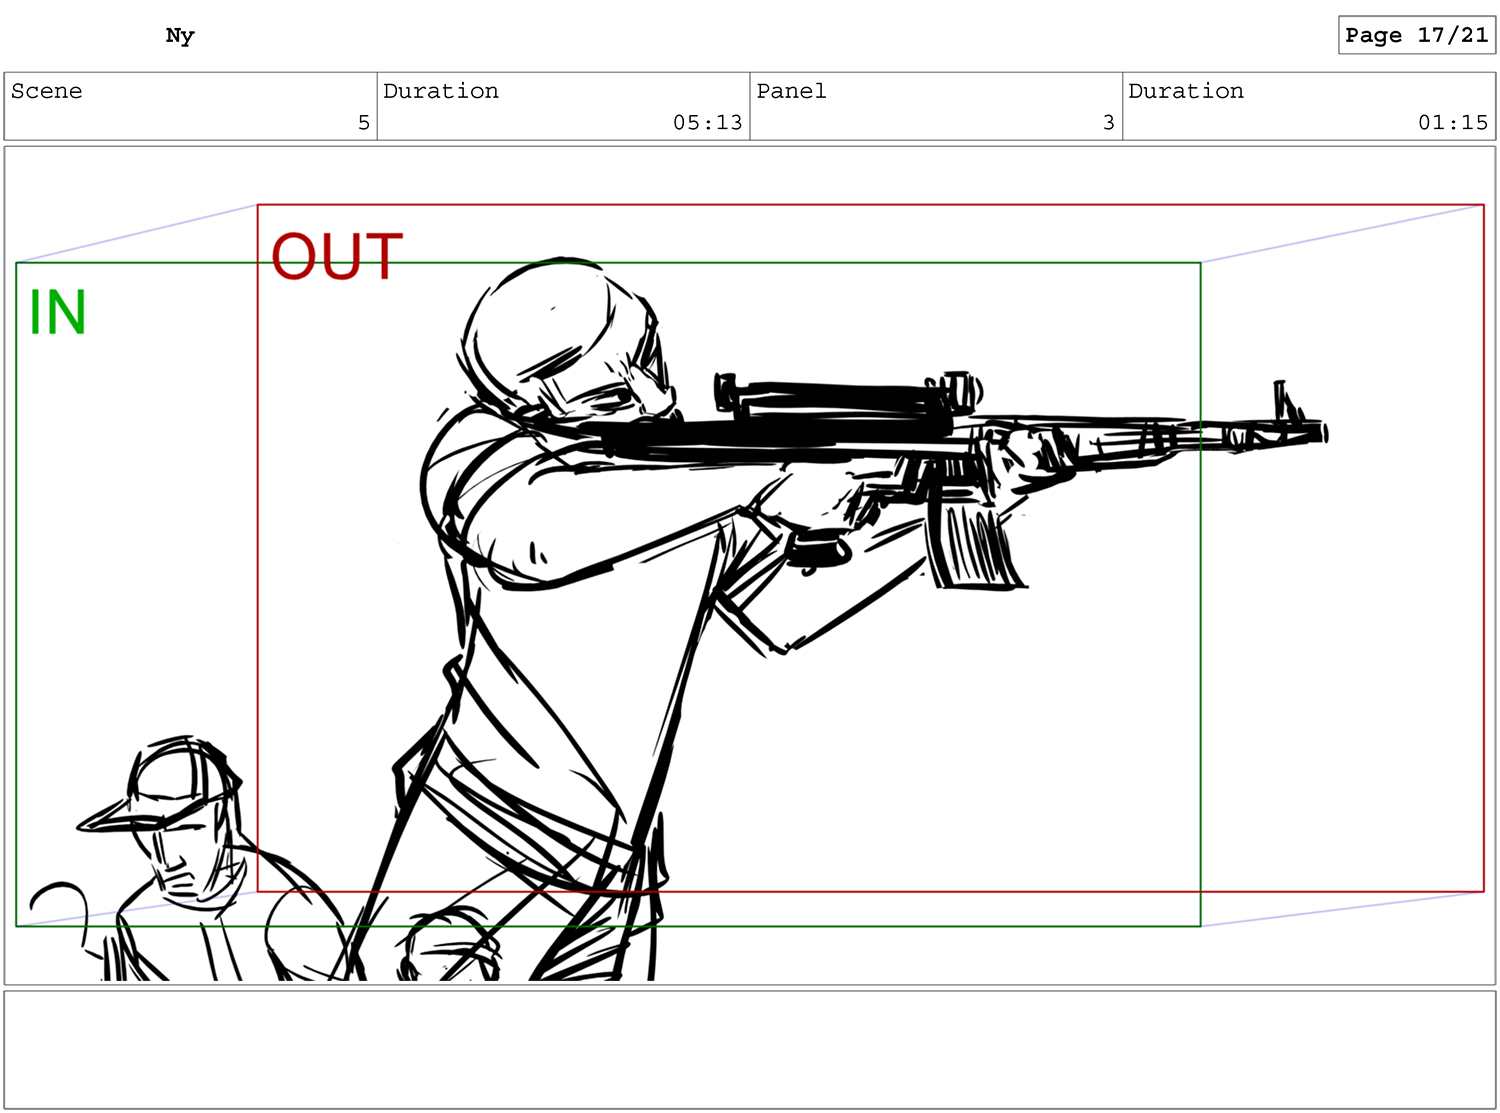Click the scene number value 5
This screenshot has width=1500, height=1113.
(364, 122)
